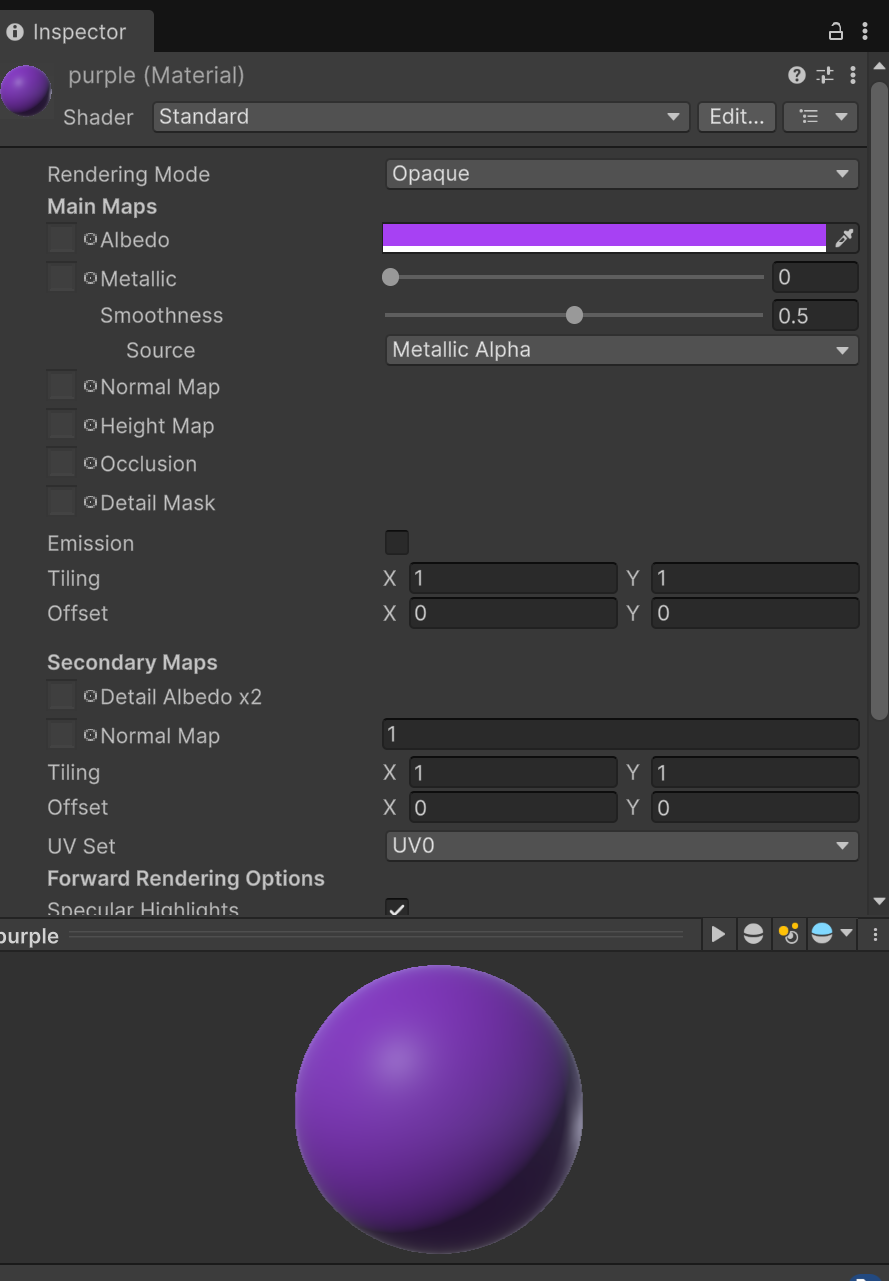Toggle preview lighting icon
The image size is (889, 1281).
(788, 934)
